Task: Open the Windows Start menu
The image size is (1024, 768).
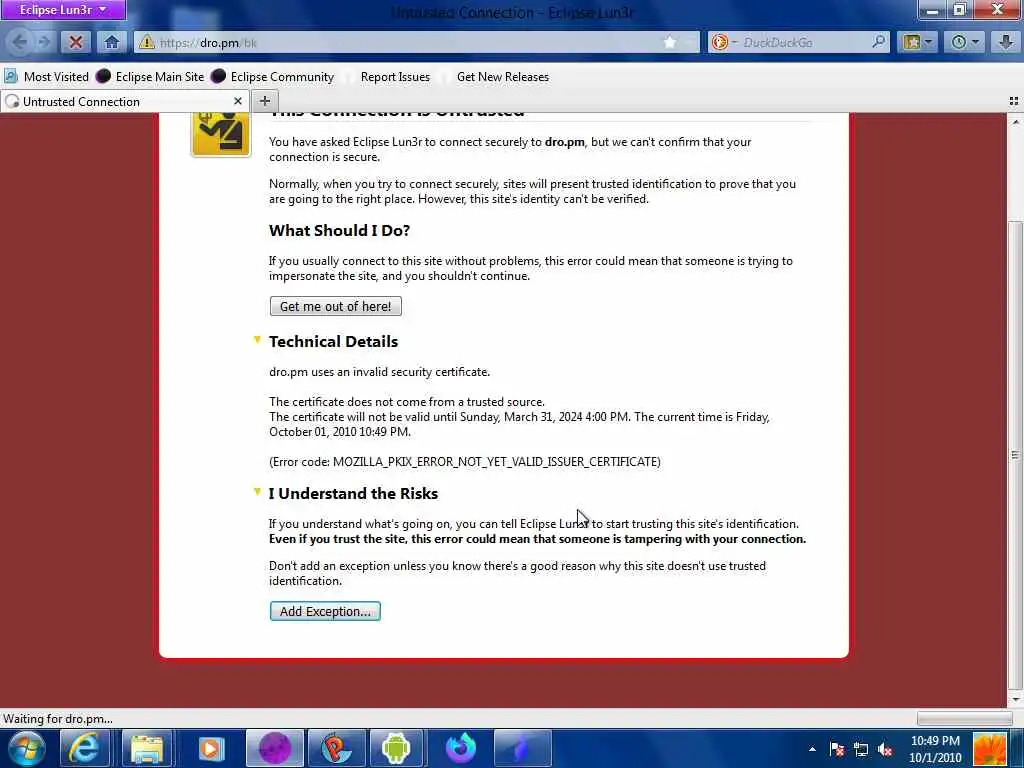Action: click(27, 748)
